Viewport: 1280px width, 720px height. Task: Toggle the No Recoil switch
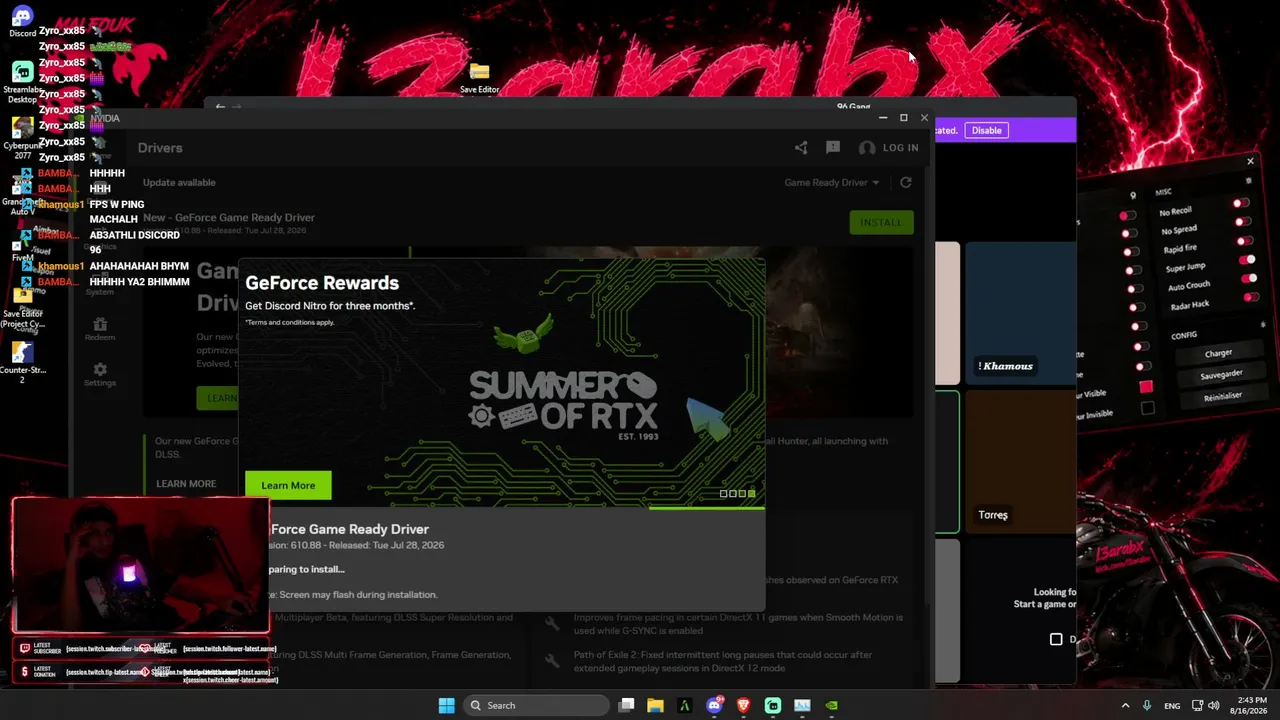click(x=1240, y=204)
